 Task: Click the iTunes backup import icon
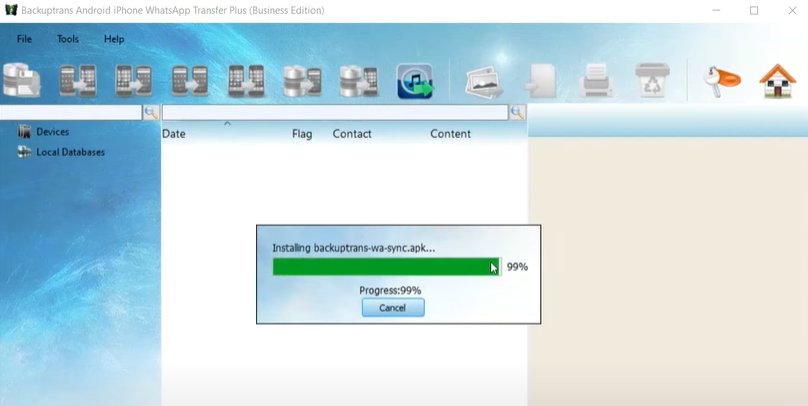415,81
